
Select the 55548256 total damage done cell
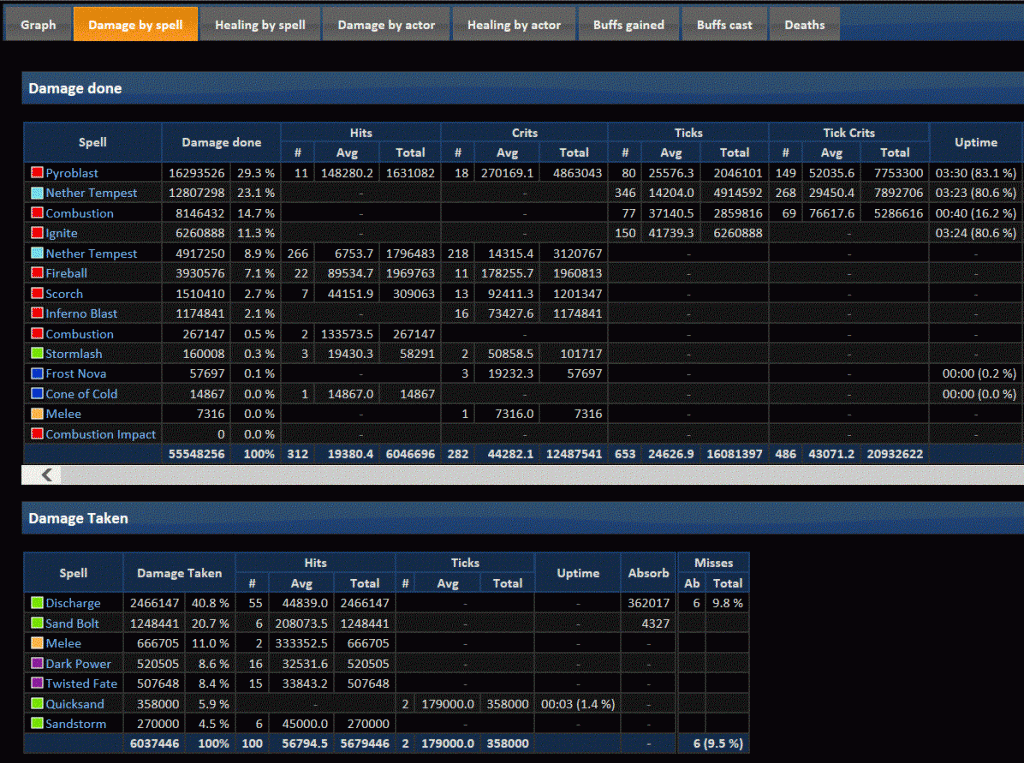tap(196, 454)
